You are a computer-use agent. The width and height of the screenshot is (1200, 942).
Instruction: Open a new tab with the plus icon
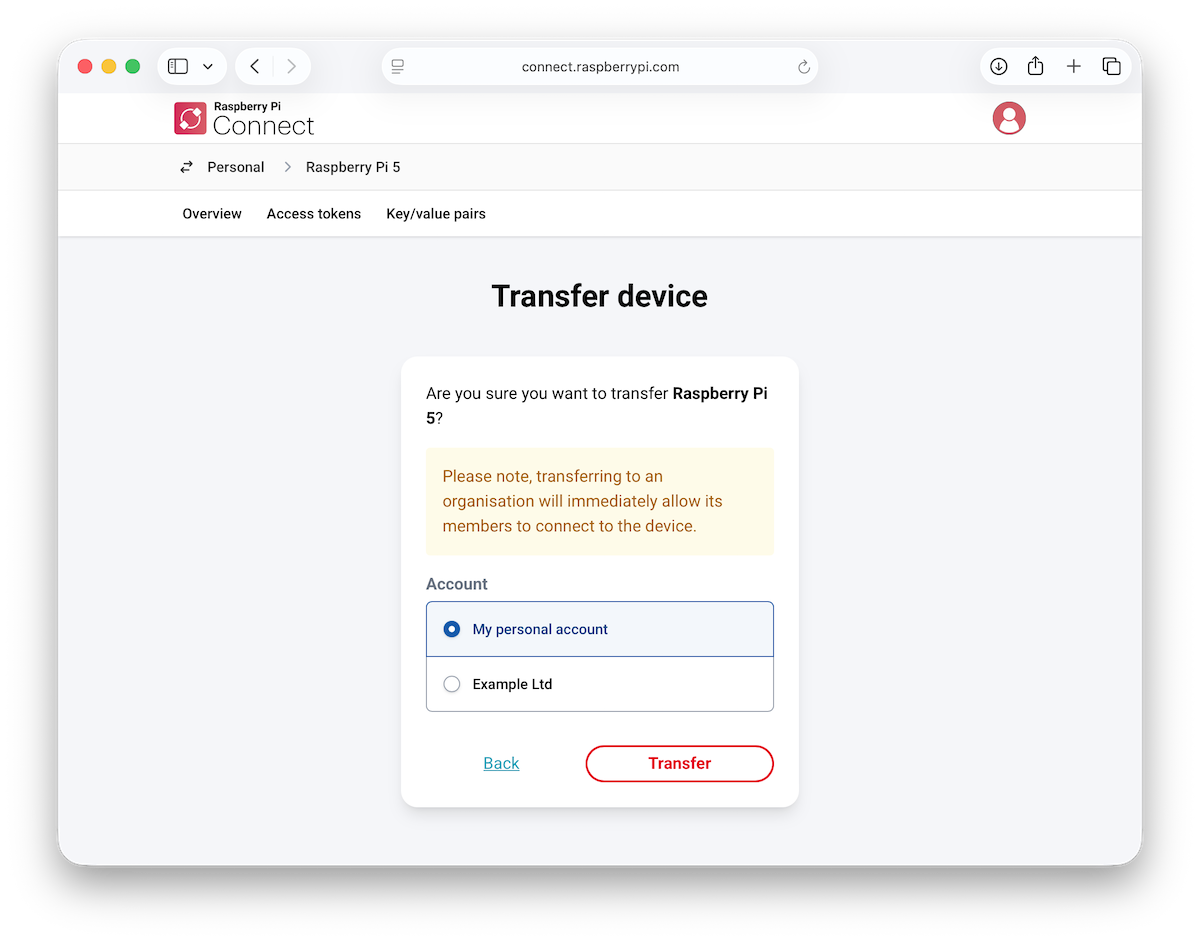pyautogui.click(x=1073, y=67)
